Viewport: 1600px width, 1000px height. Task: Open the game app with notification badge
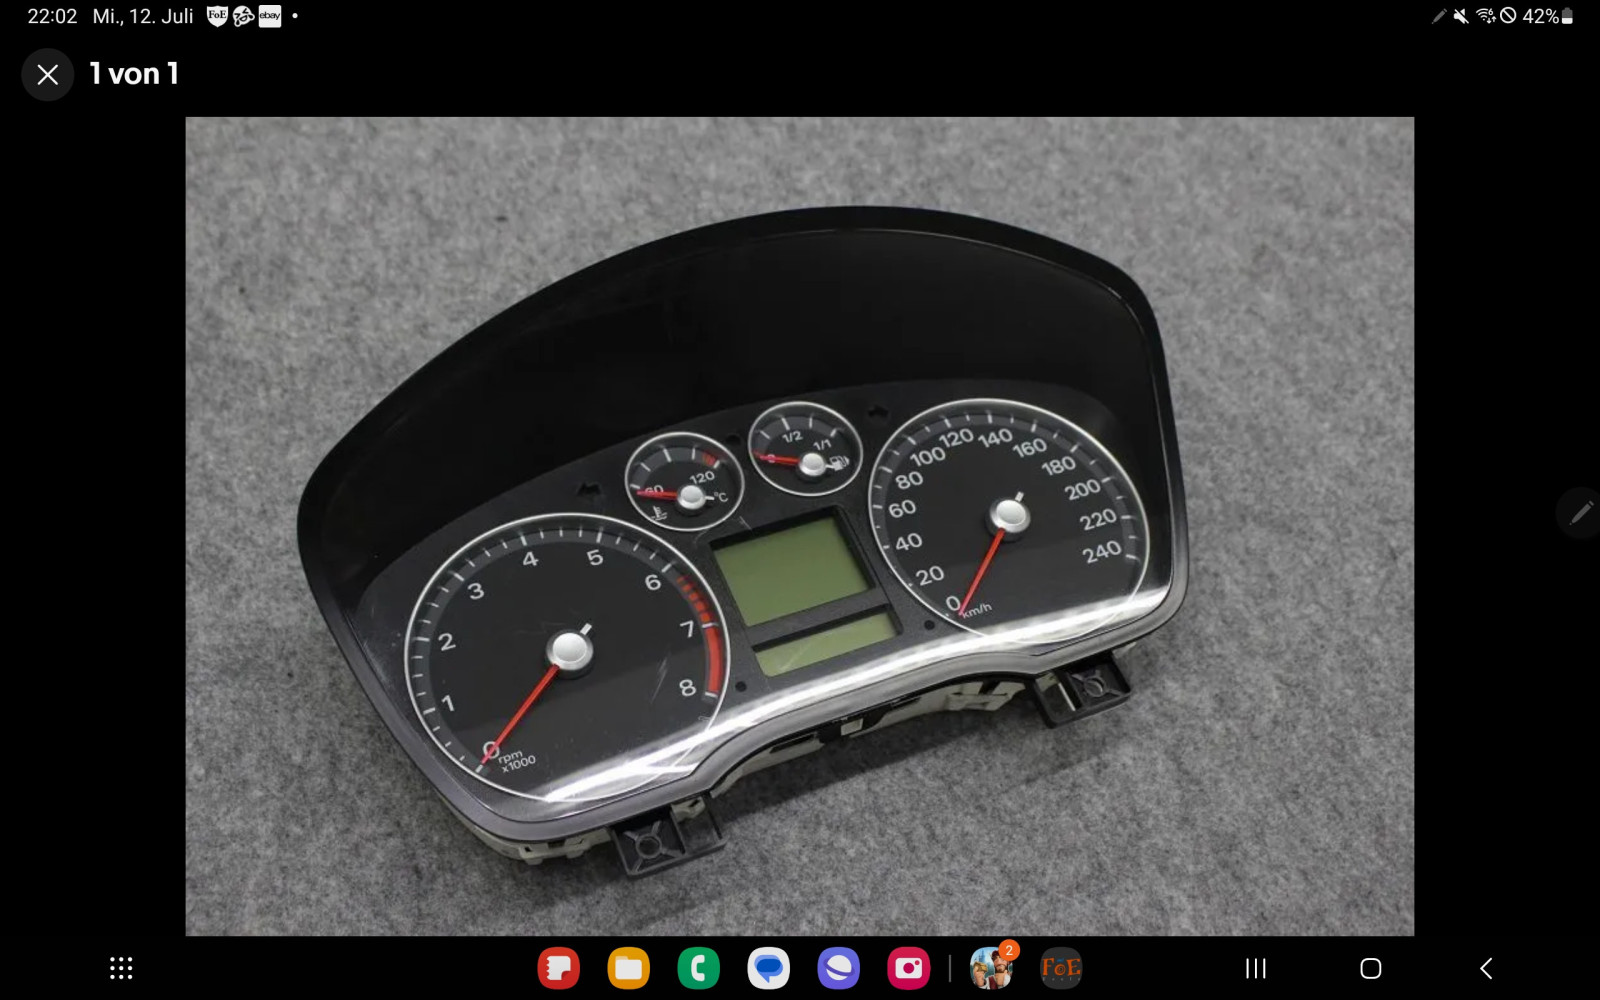990,968
